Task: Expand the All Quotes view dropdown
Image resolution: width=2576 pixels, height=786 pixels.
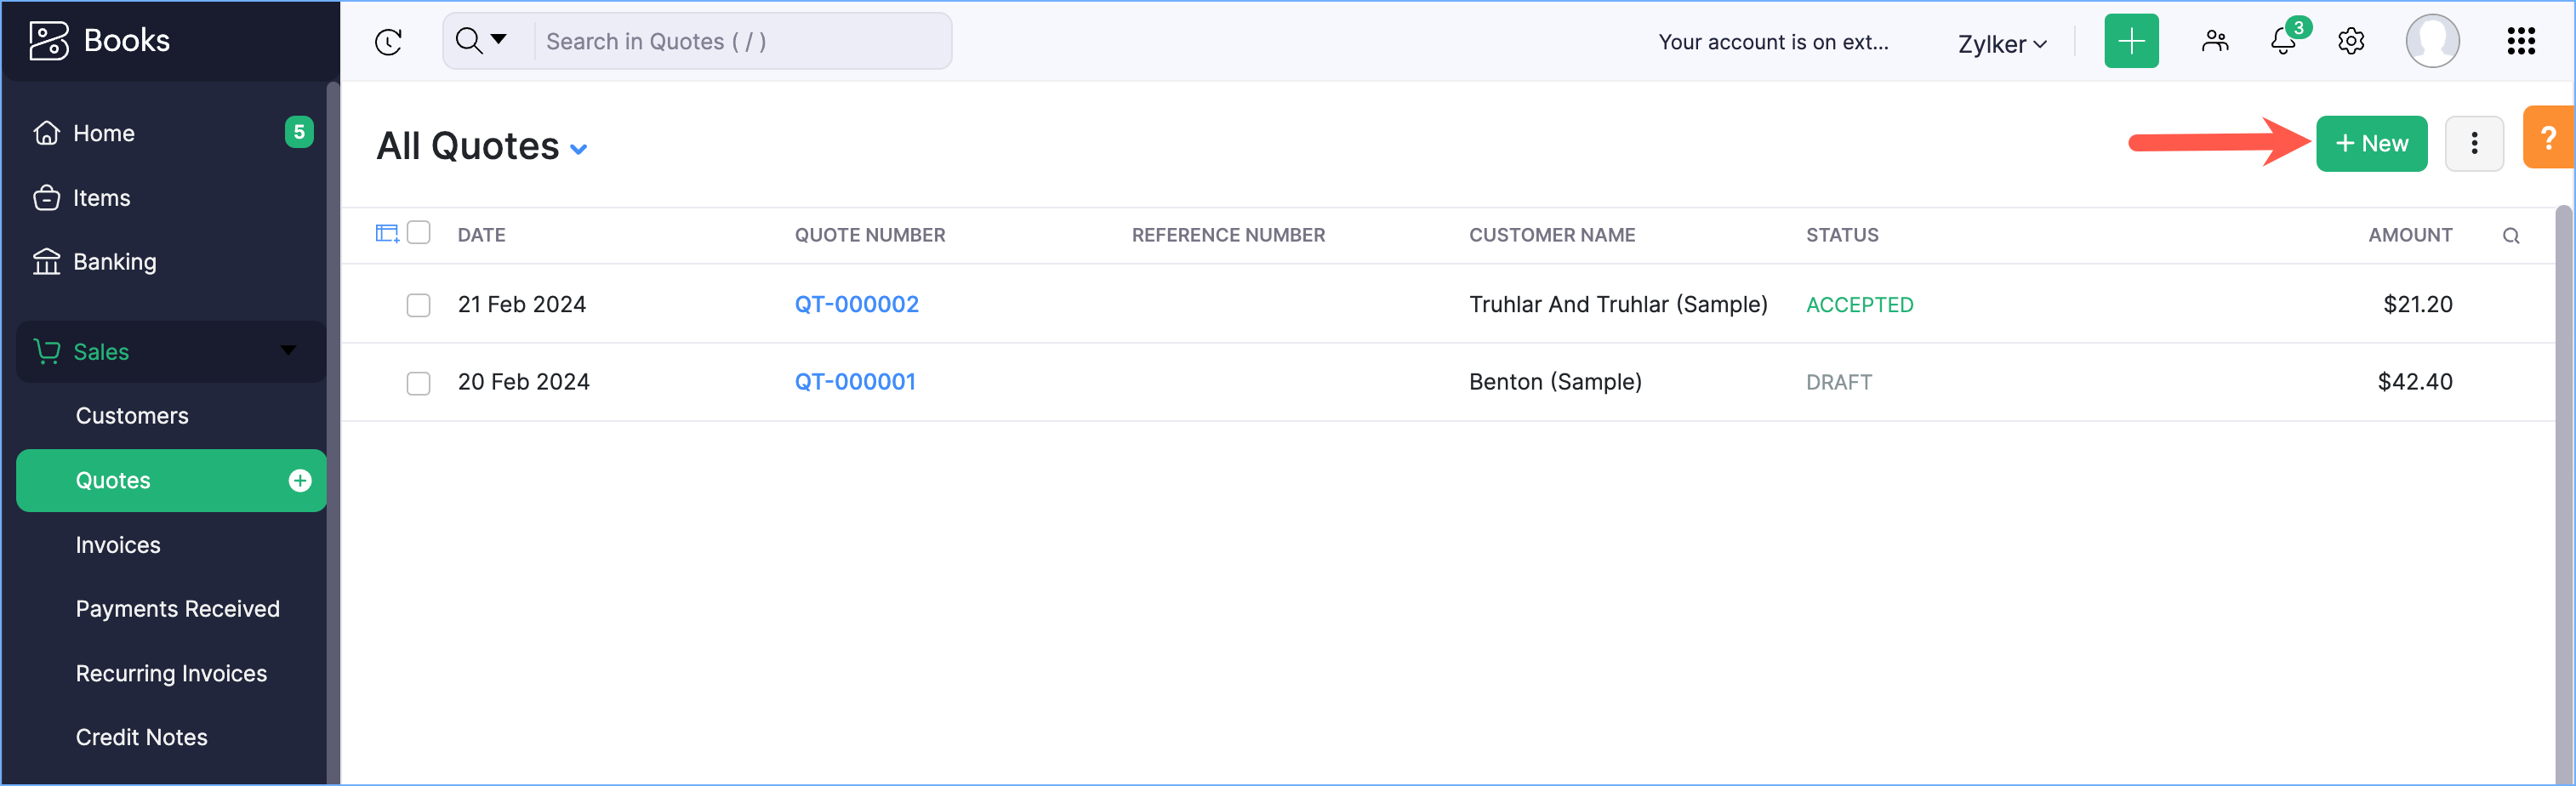Action: coord(578,149)
